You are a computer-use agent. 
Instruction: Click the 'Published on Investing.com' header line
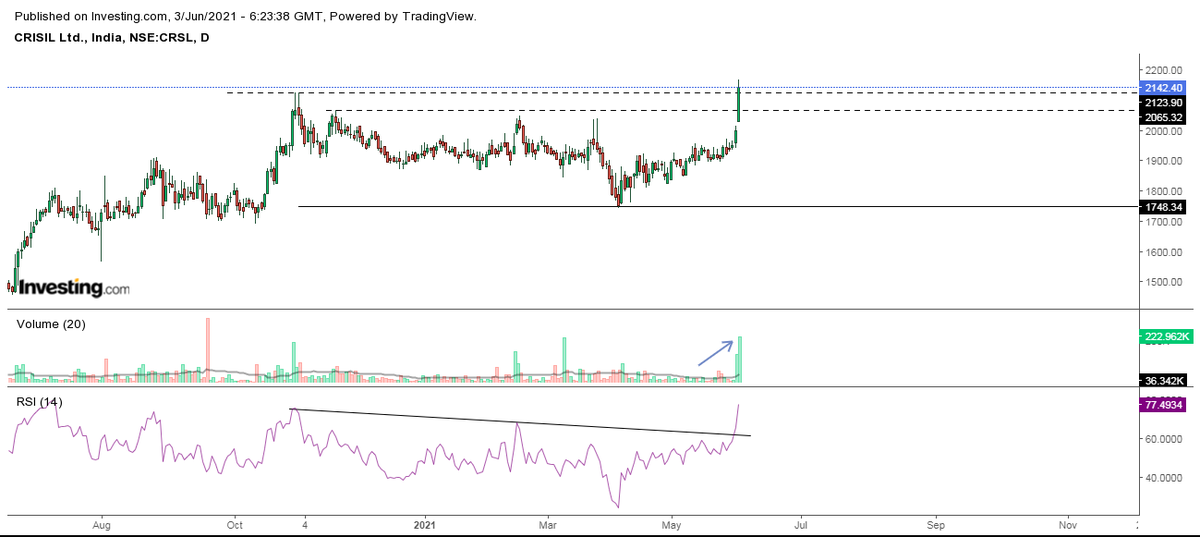click(247, 17)
